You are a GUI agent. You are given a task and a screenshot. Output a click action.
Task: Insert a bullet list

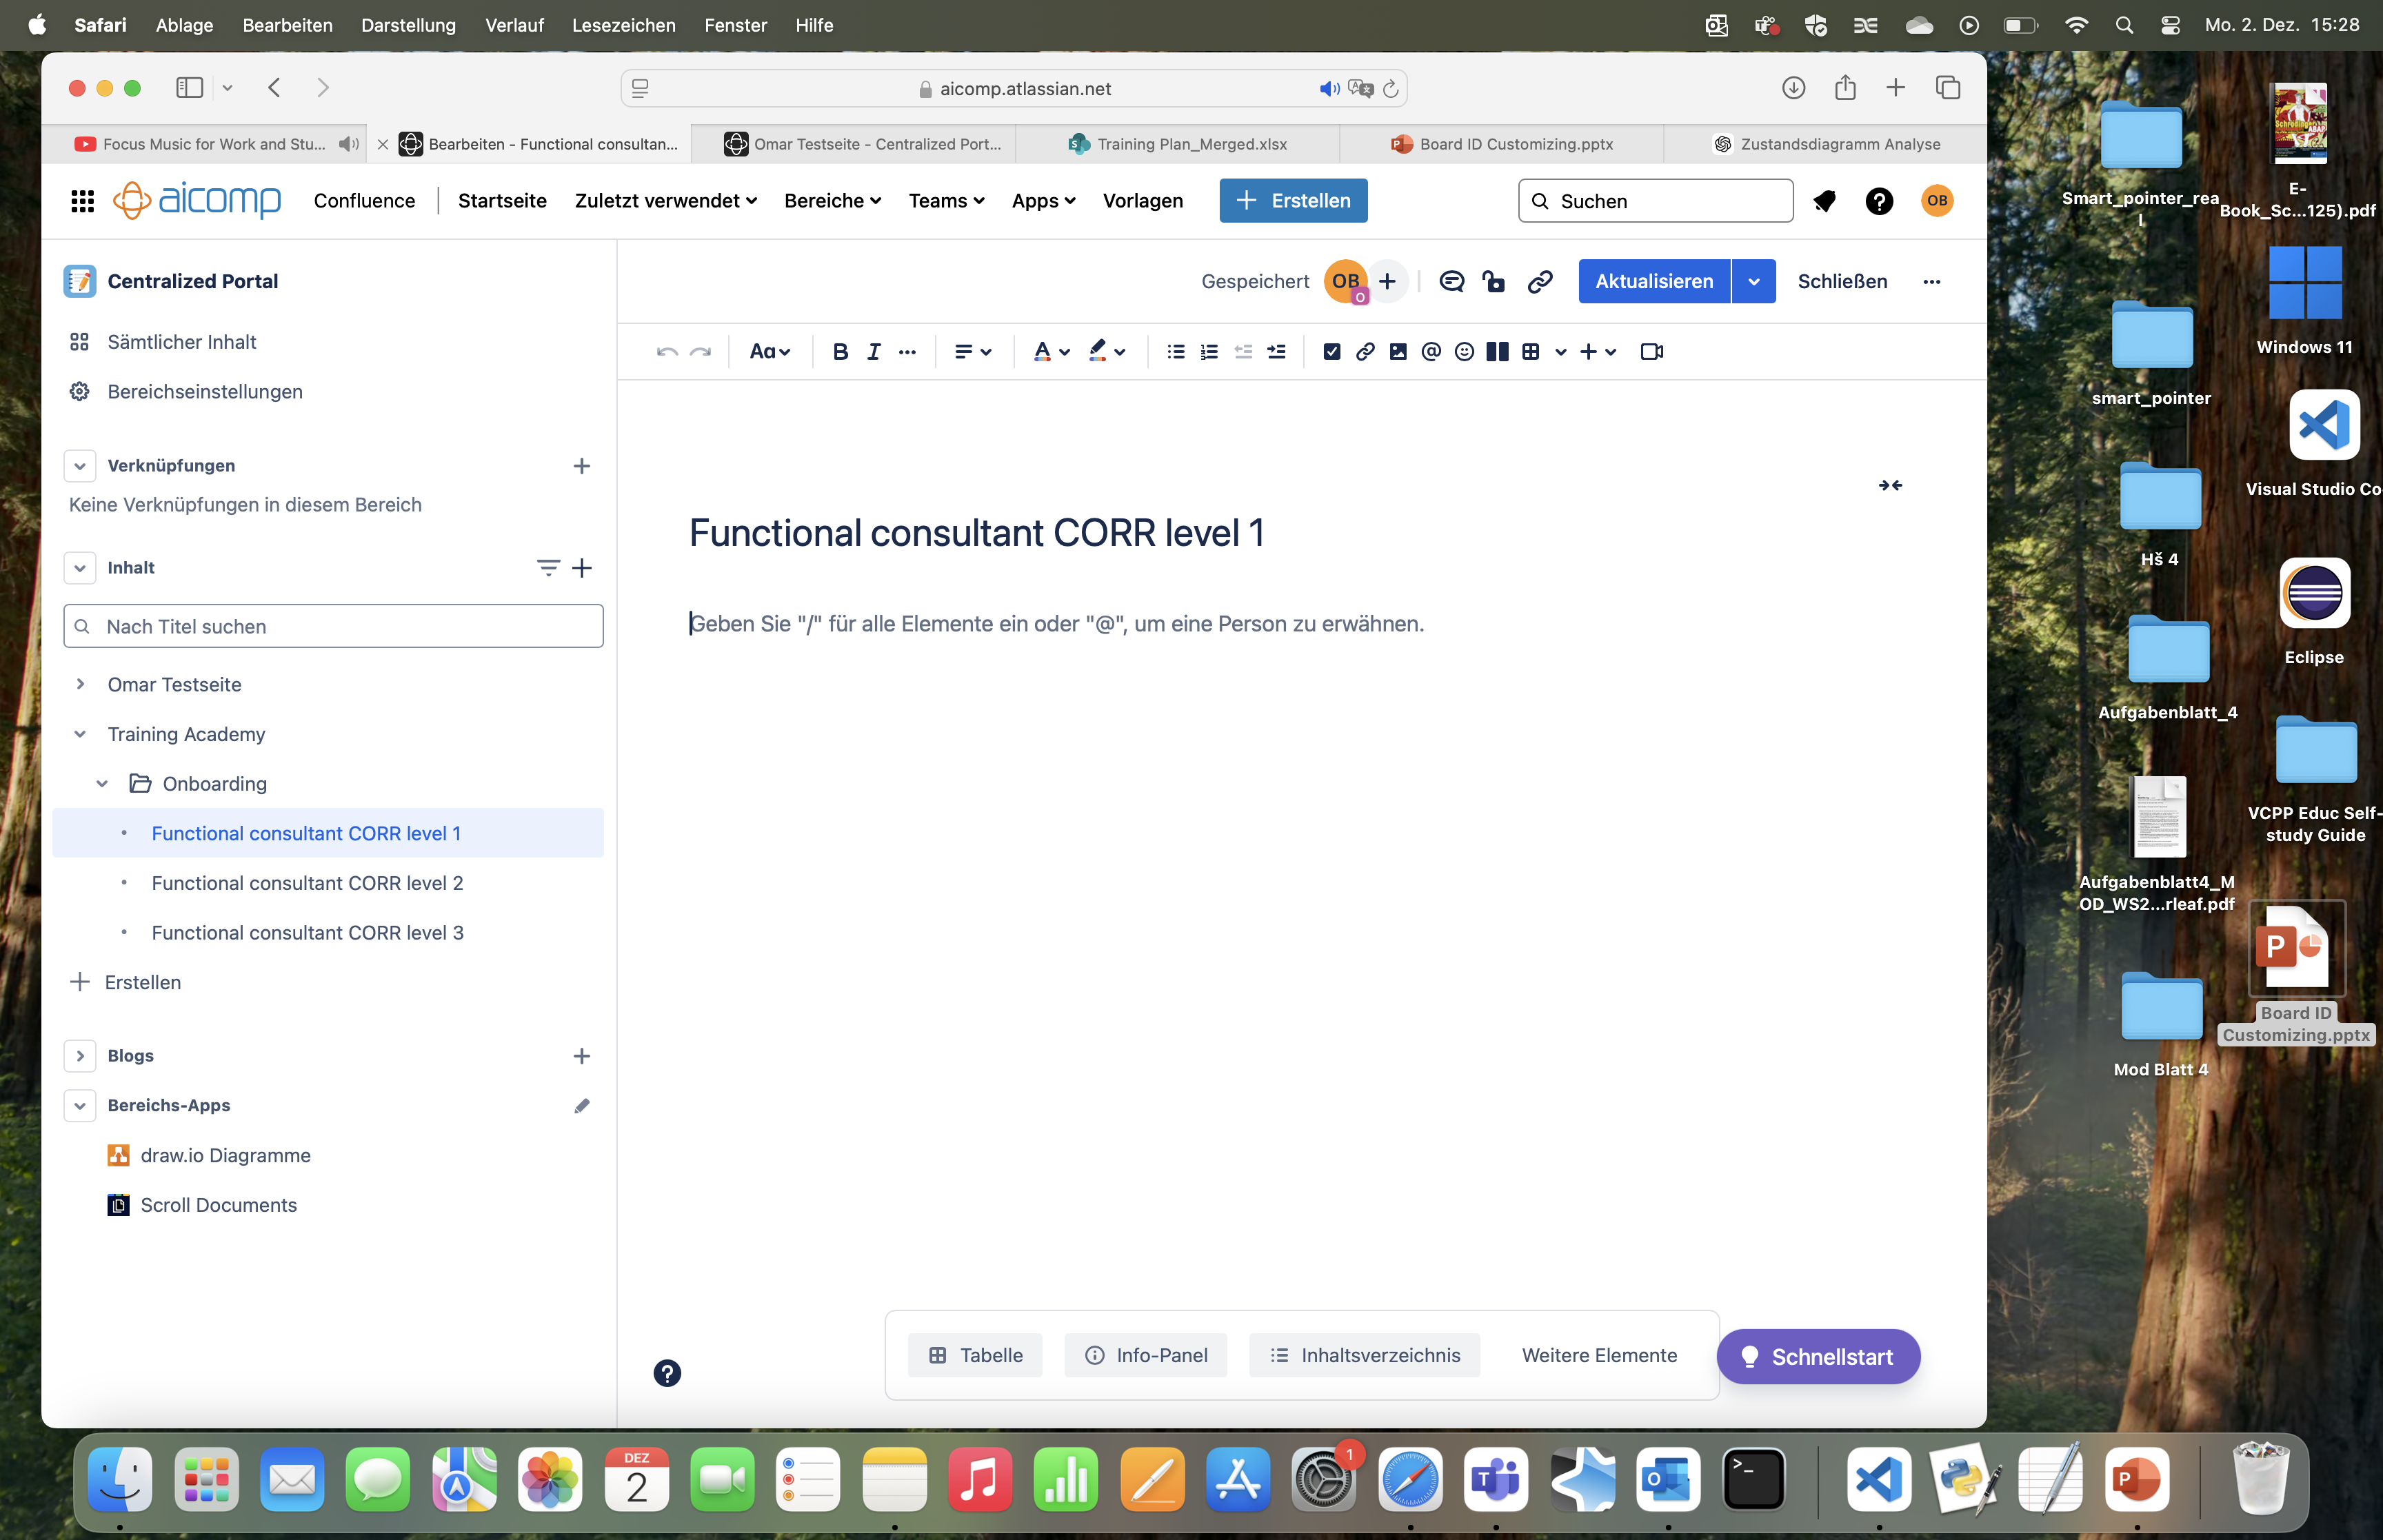[1176, 352]
